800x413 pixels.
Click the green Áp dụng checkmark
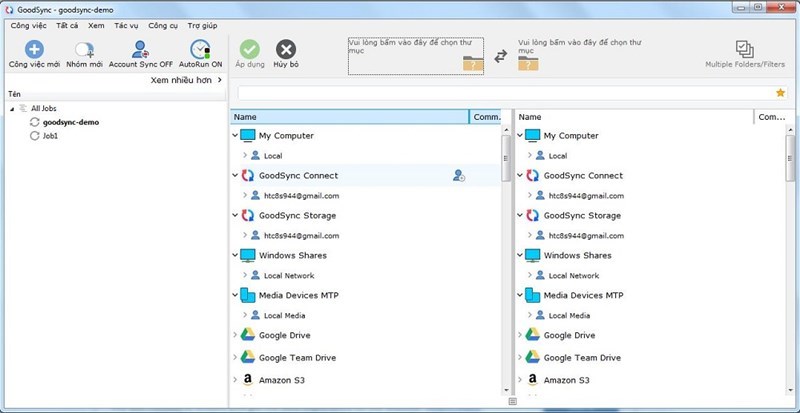250,50
